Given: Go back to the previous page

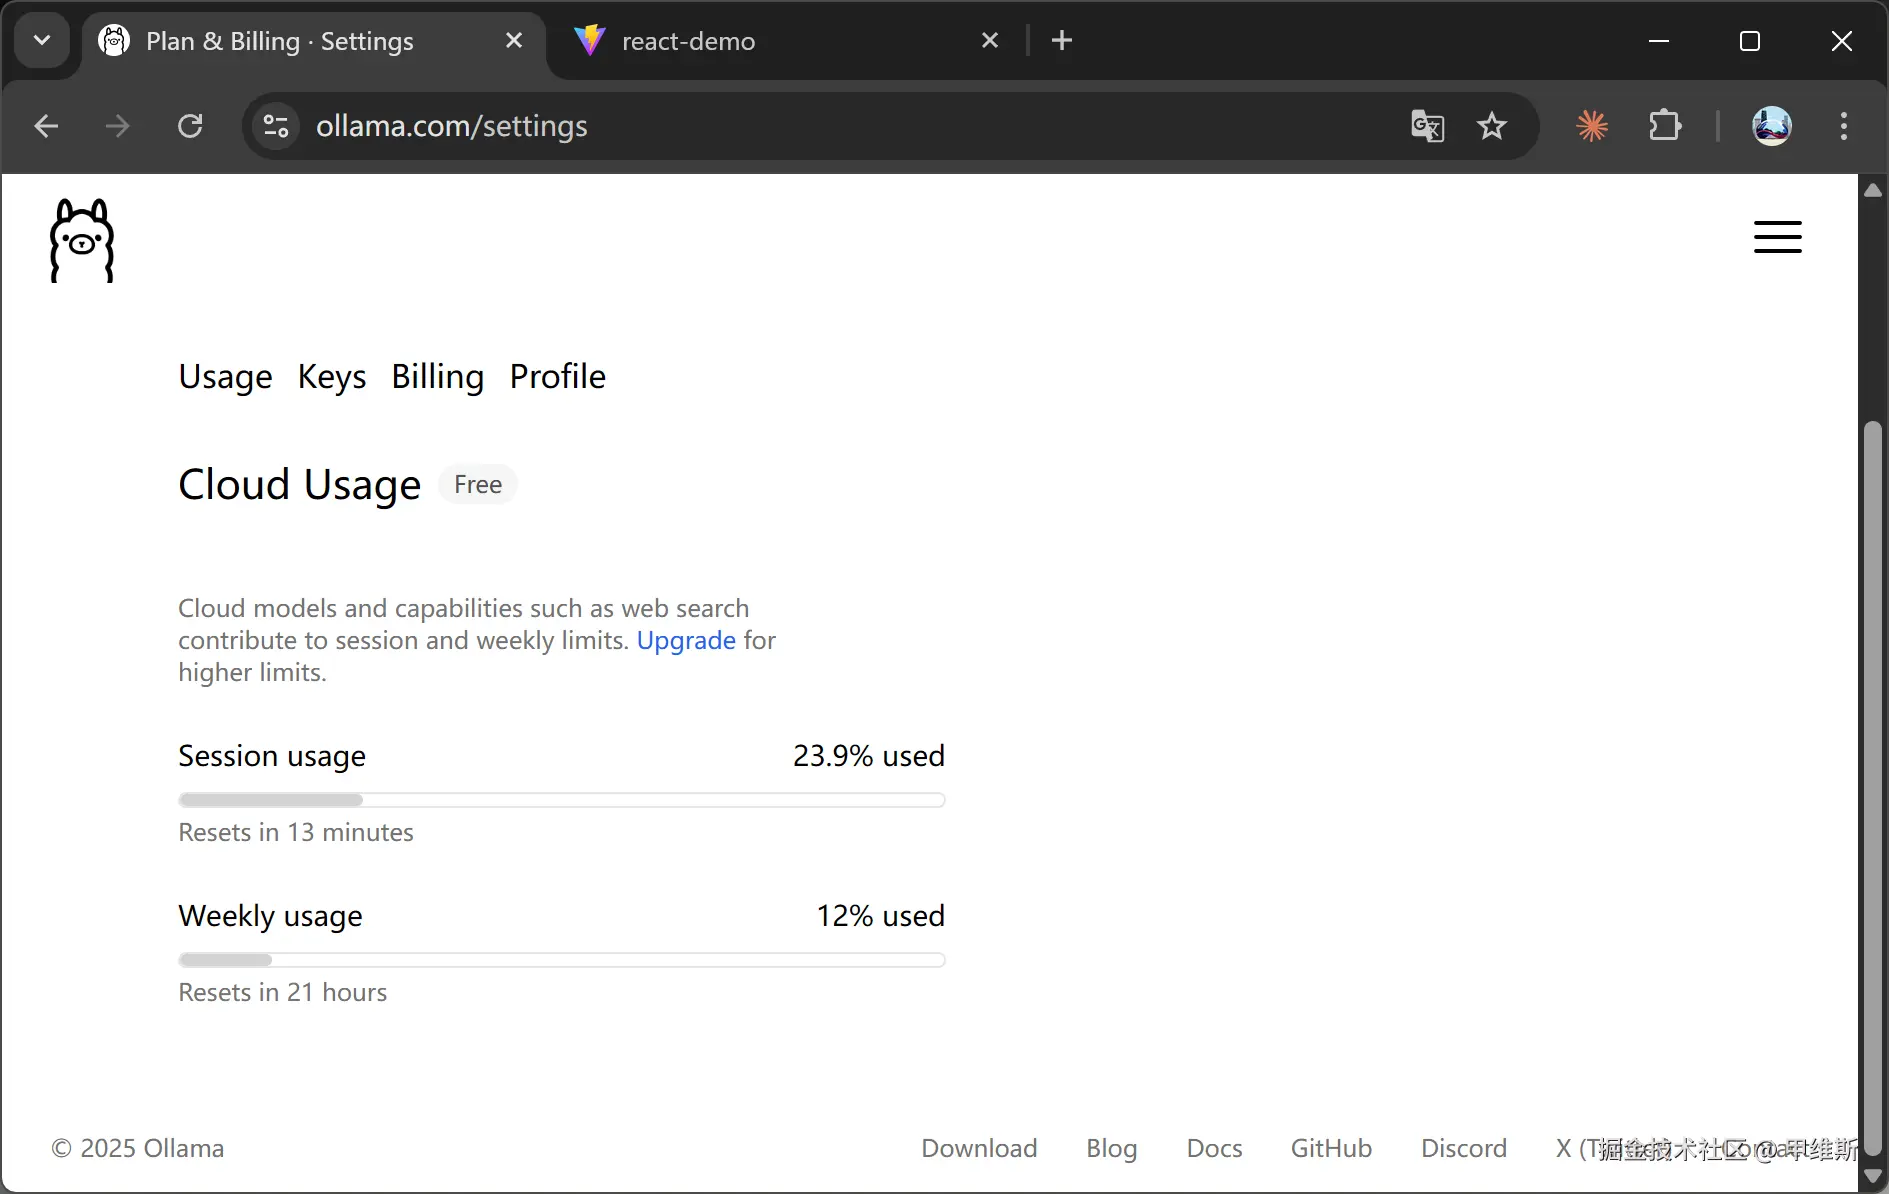Looking at the screenshot, I should coord(46,126).
